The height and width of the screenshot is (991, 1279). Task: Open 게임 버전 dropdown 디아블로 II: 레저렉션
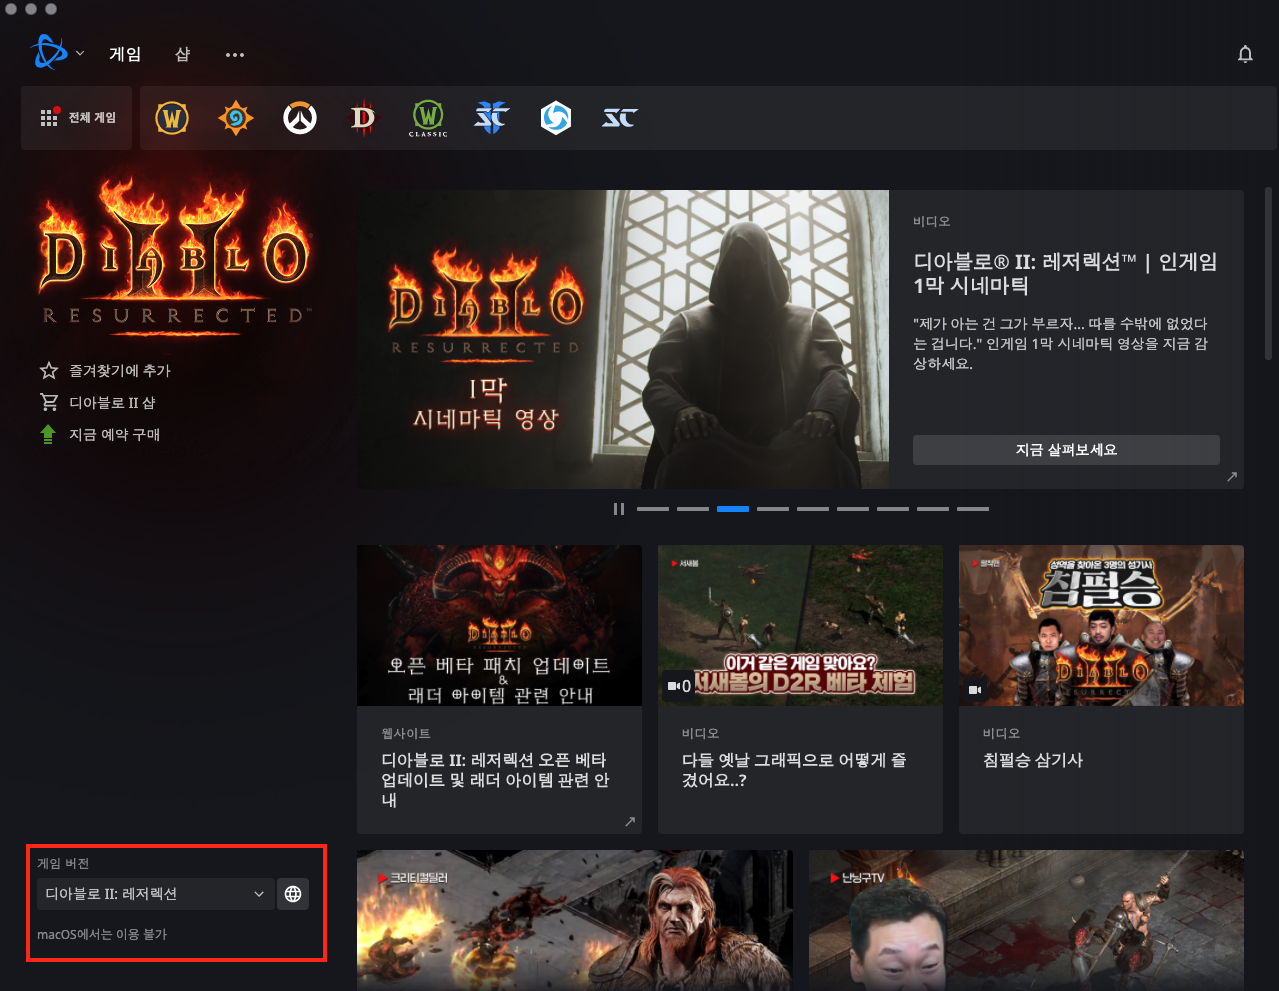pyautogui.click(x=155, y=894)
